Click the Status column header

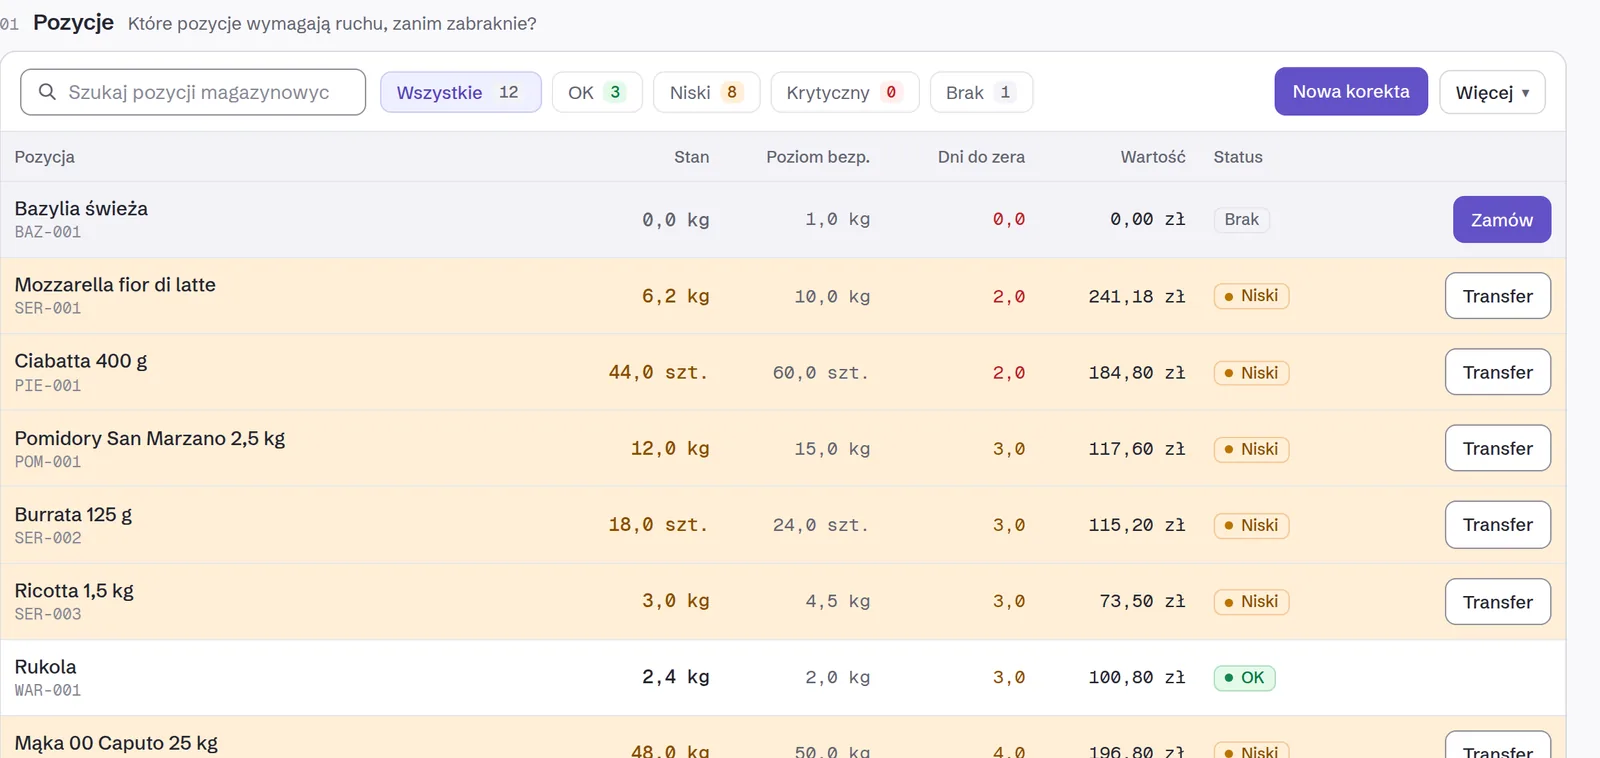[x=1238, y=157]
